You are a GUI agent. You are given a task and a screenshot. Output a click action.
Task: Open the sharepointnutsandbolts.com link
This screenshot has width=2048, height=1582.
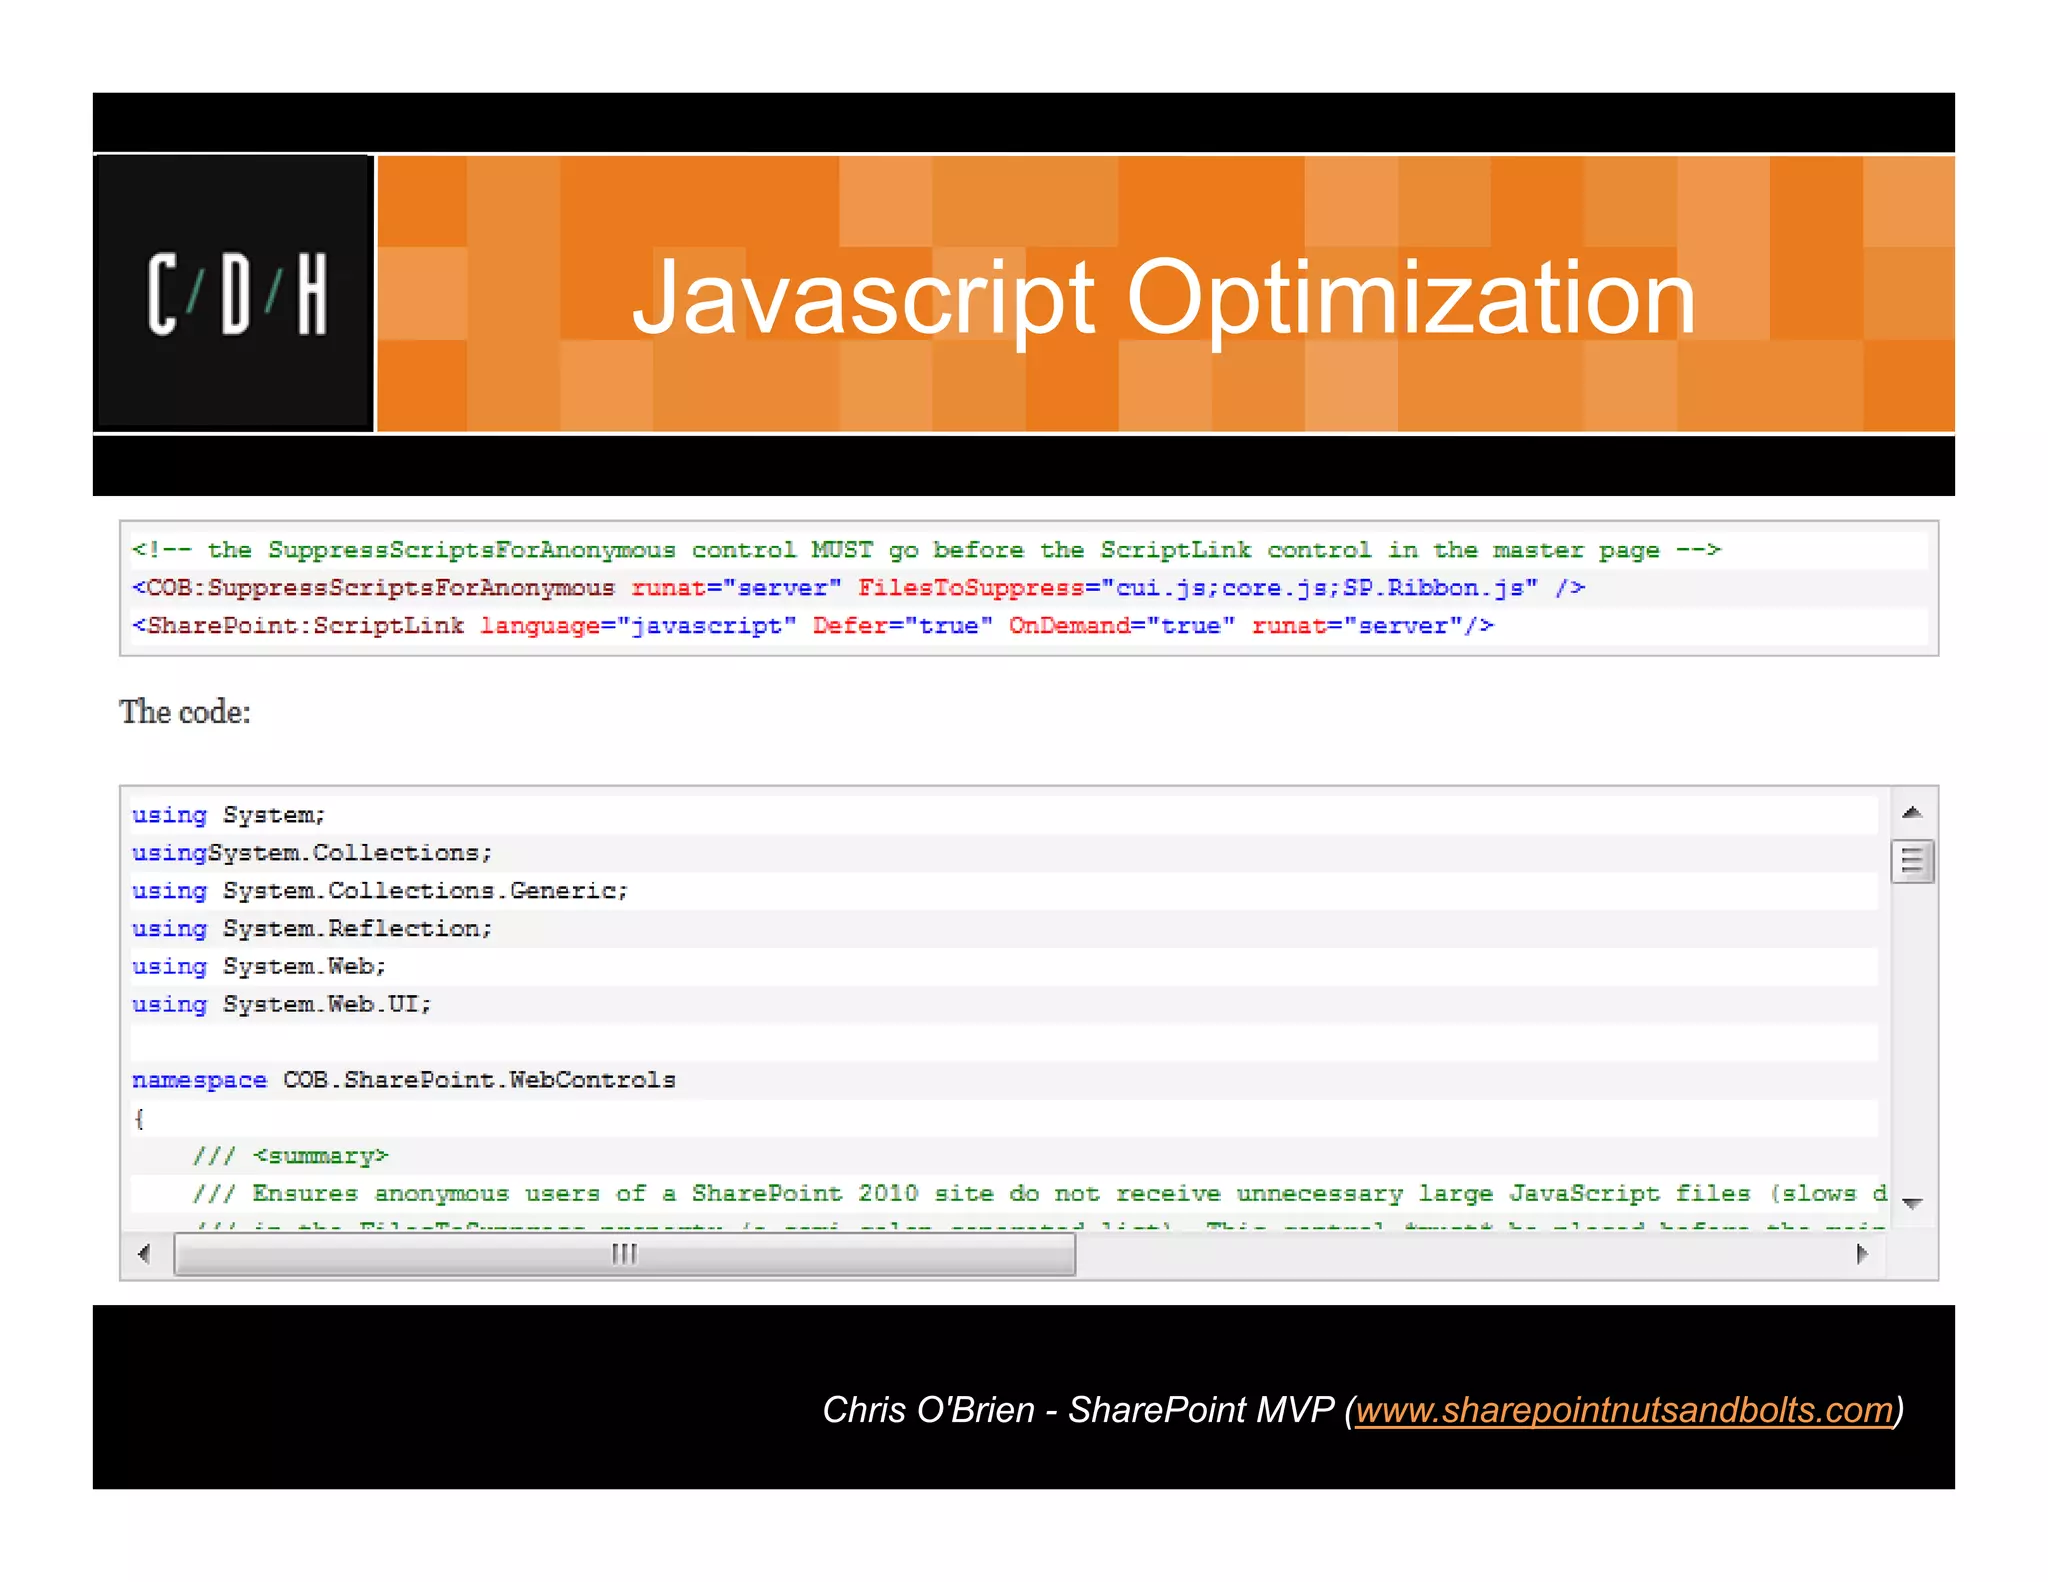pos(1624,1410)
